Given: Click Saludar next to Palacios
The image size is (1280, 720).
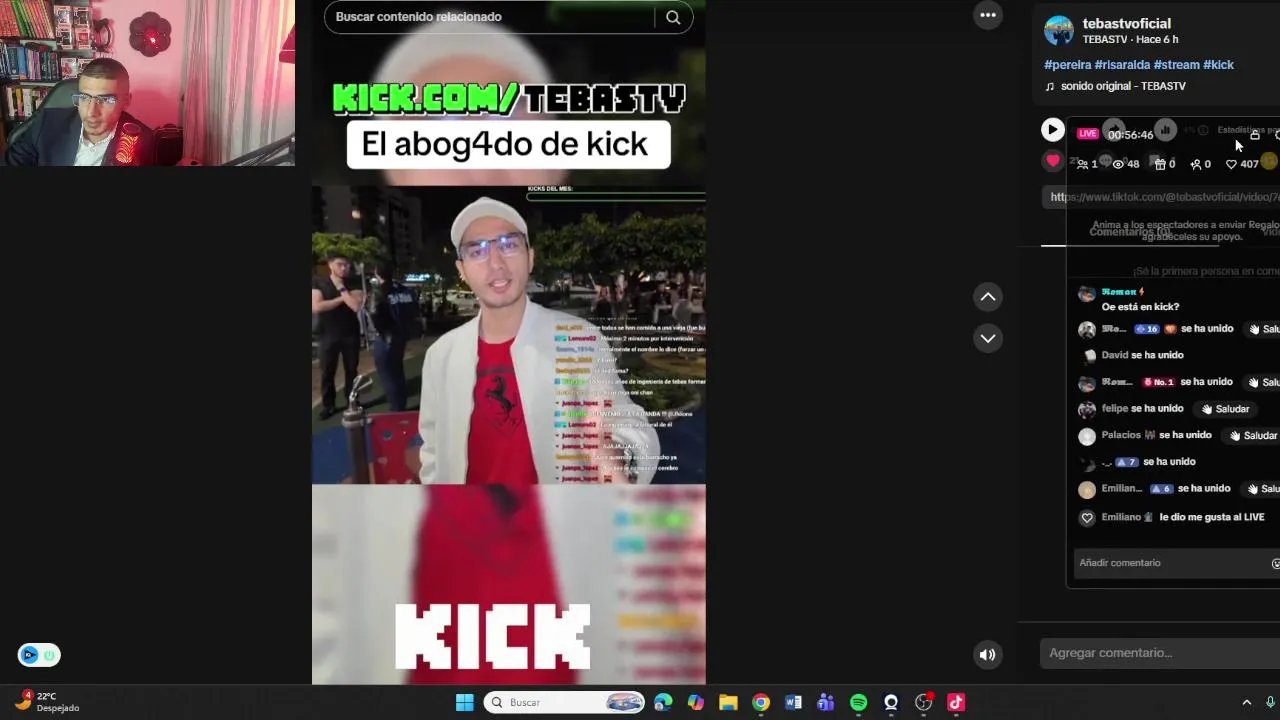Looking at the screenshot, I should pyautogui.click(x=1253, y=435).
